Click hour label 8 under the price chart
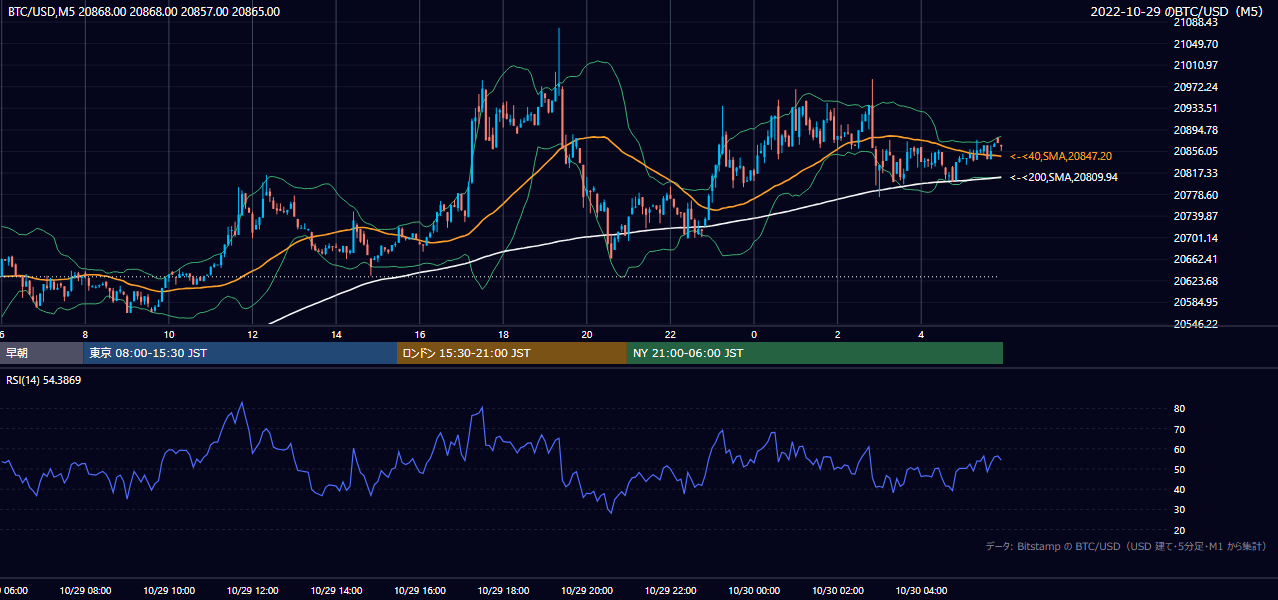Viewport: 1278px width, 600px height. pyautogui.click(x=85, y=335)
